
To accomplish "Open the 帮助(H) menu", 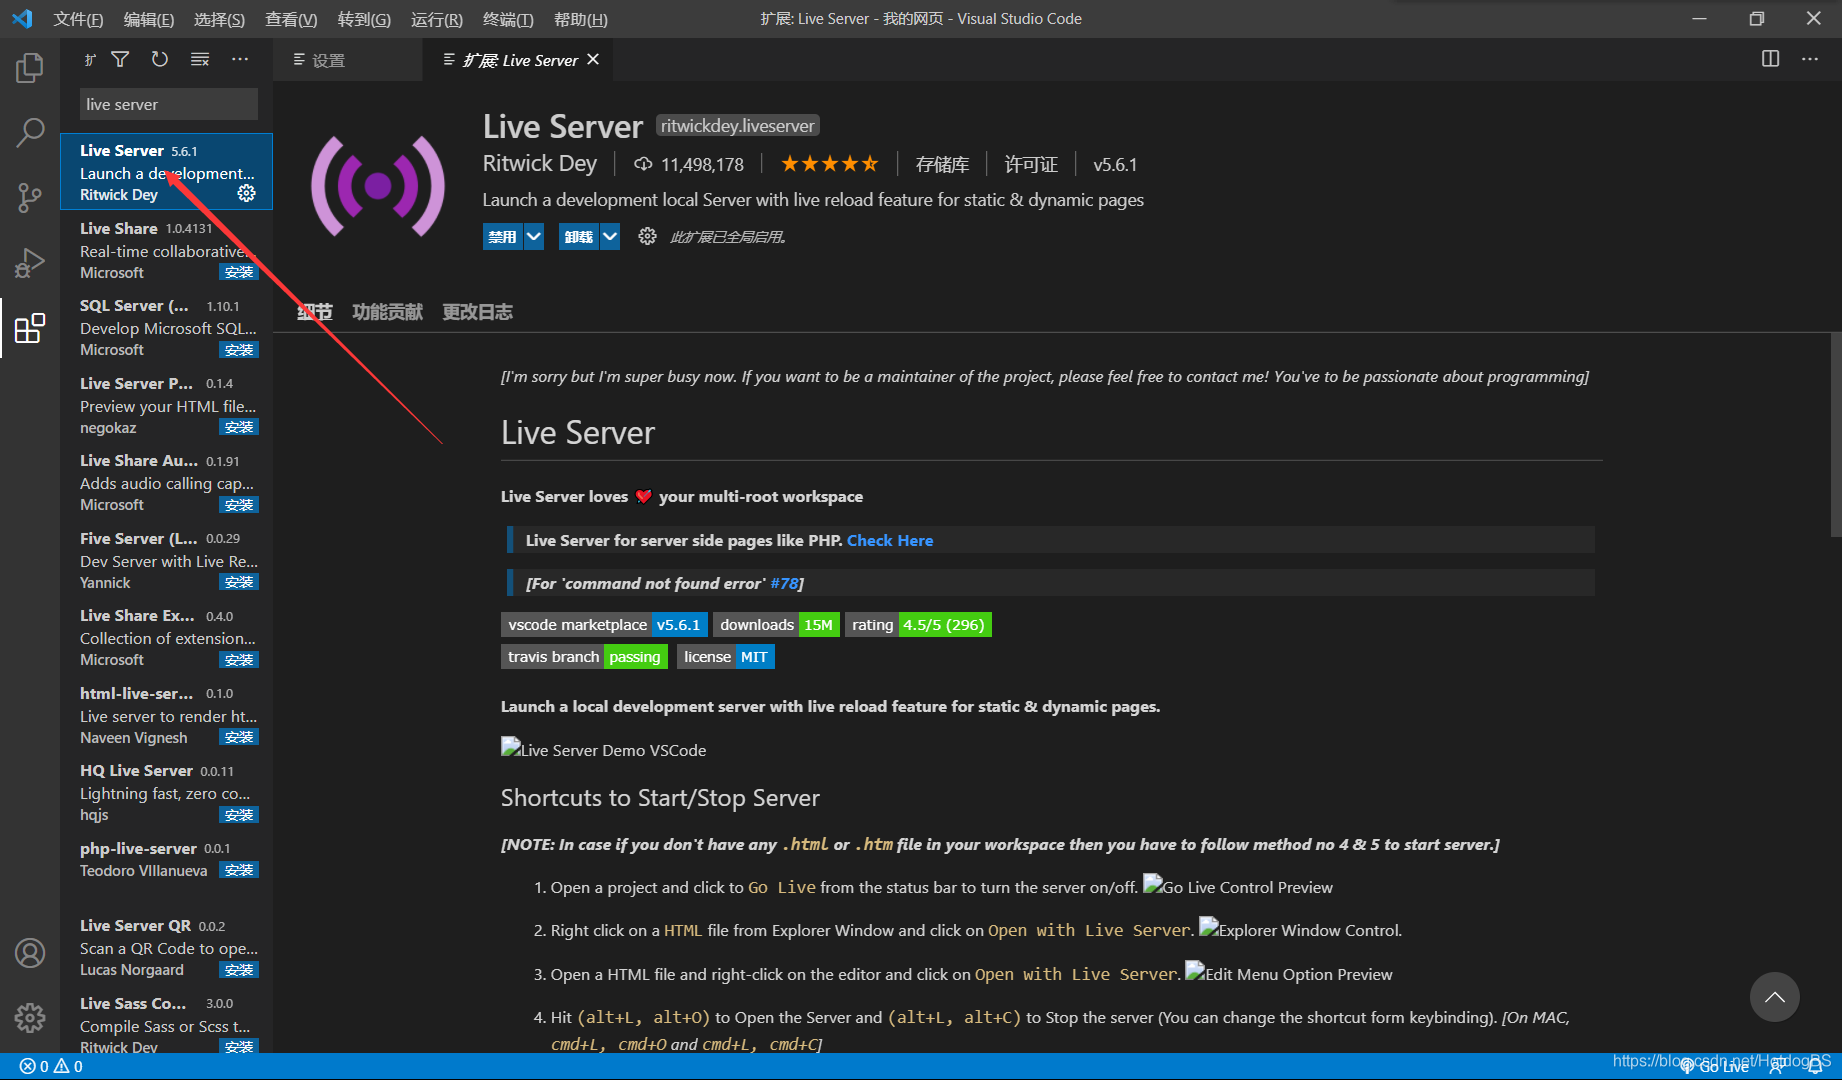I will (x=580, y=19).
